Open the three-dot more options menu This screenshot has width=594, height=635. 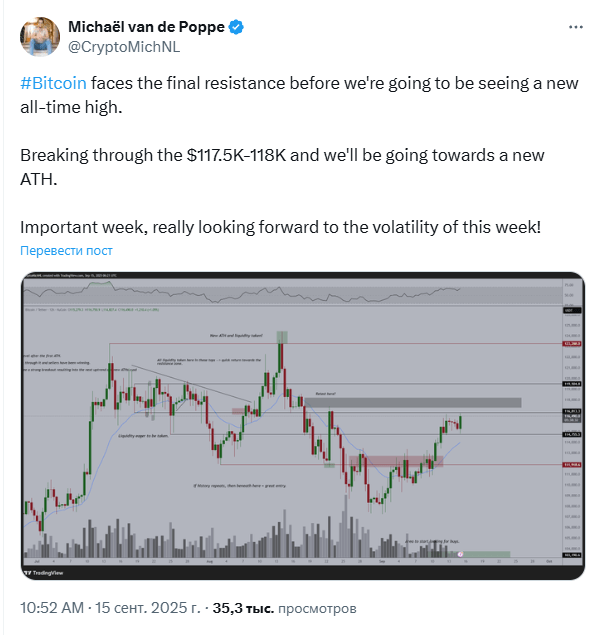[x=575, y=27]
